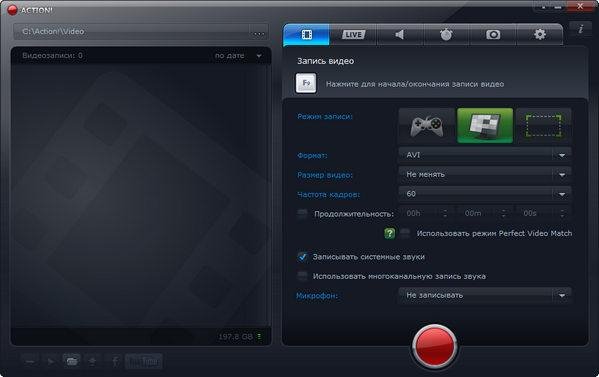Open the settings gear tab

(539, 35)
